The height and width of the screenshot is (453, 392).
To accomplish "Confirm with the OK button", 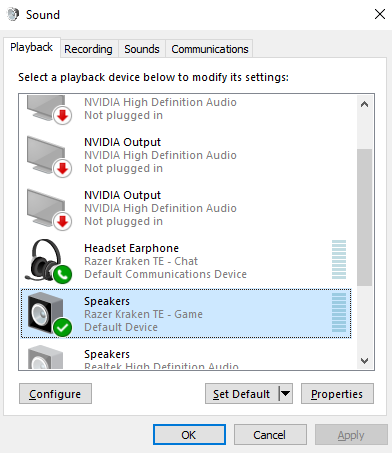I will tap(189, 435).
